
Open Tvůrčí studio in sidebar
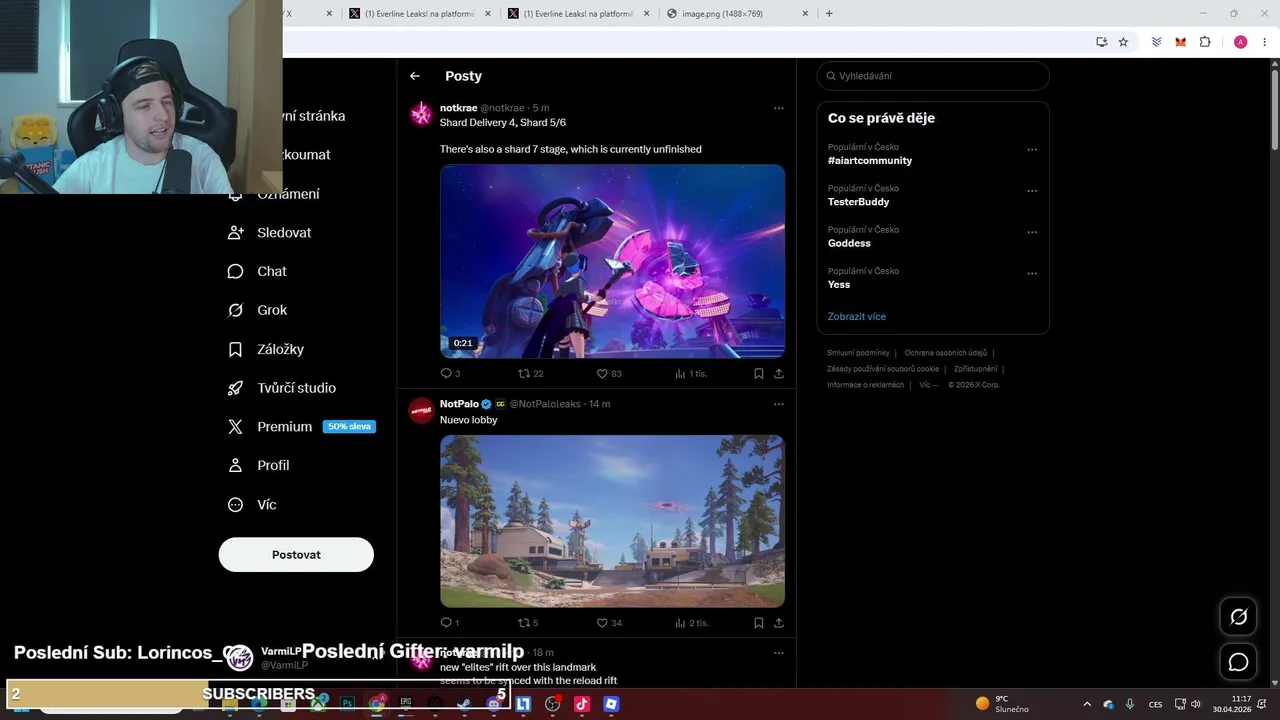(282, 388)
